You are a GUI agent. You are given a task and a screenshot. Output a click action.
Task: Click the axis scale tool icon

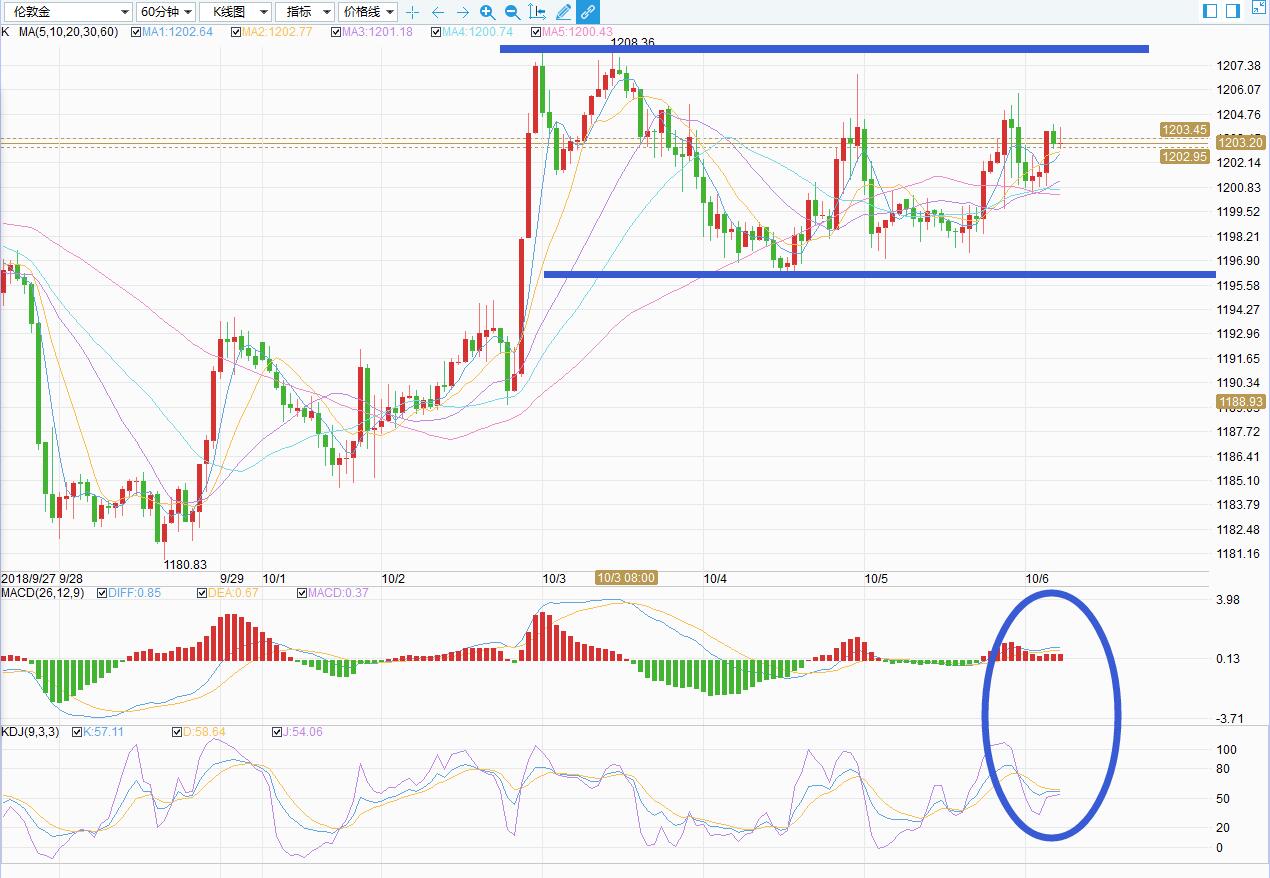(x=537, y=12)
